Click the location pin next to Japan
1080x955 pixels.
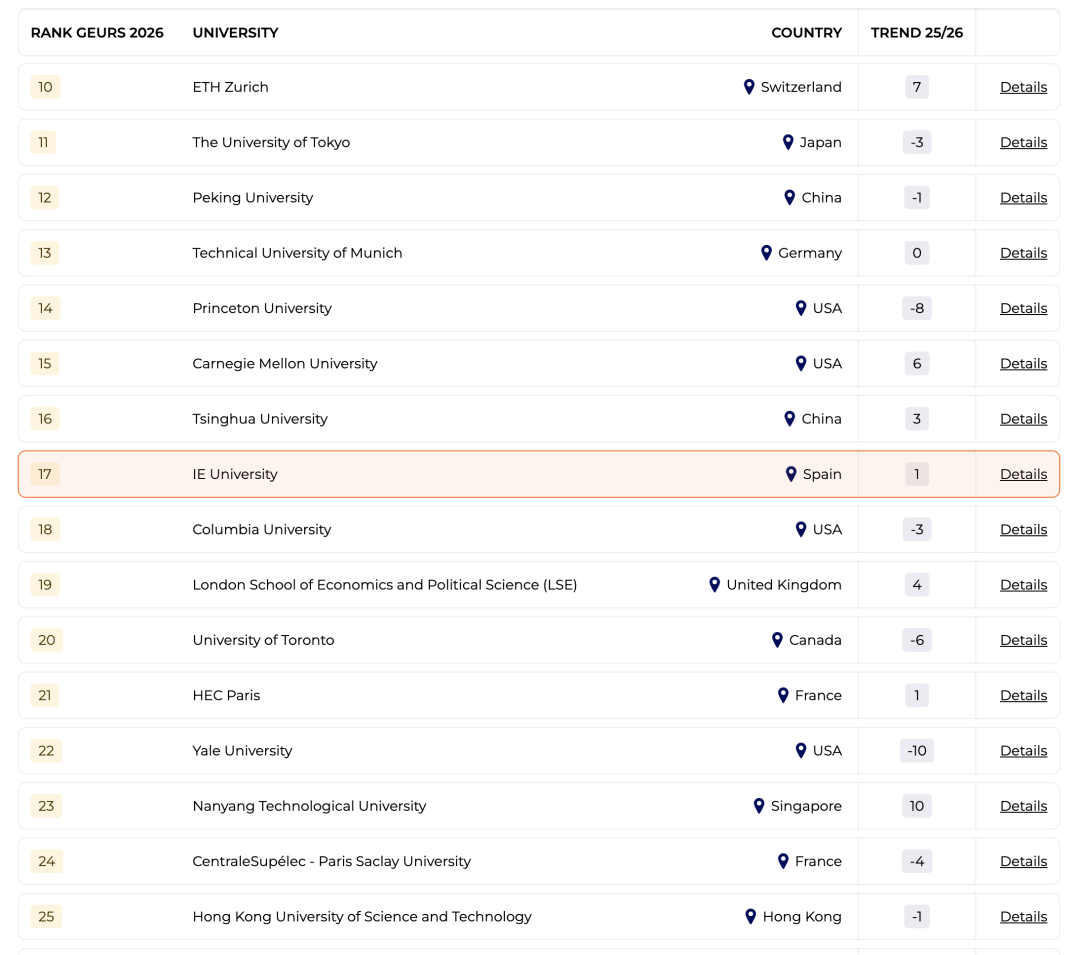coord(788,142)
